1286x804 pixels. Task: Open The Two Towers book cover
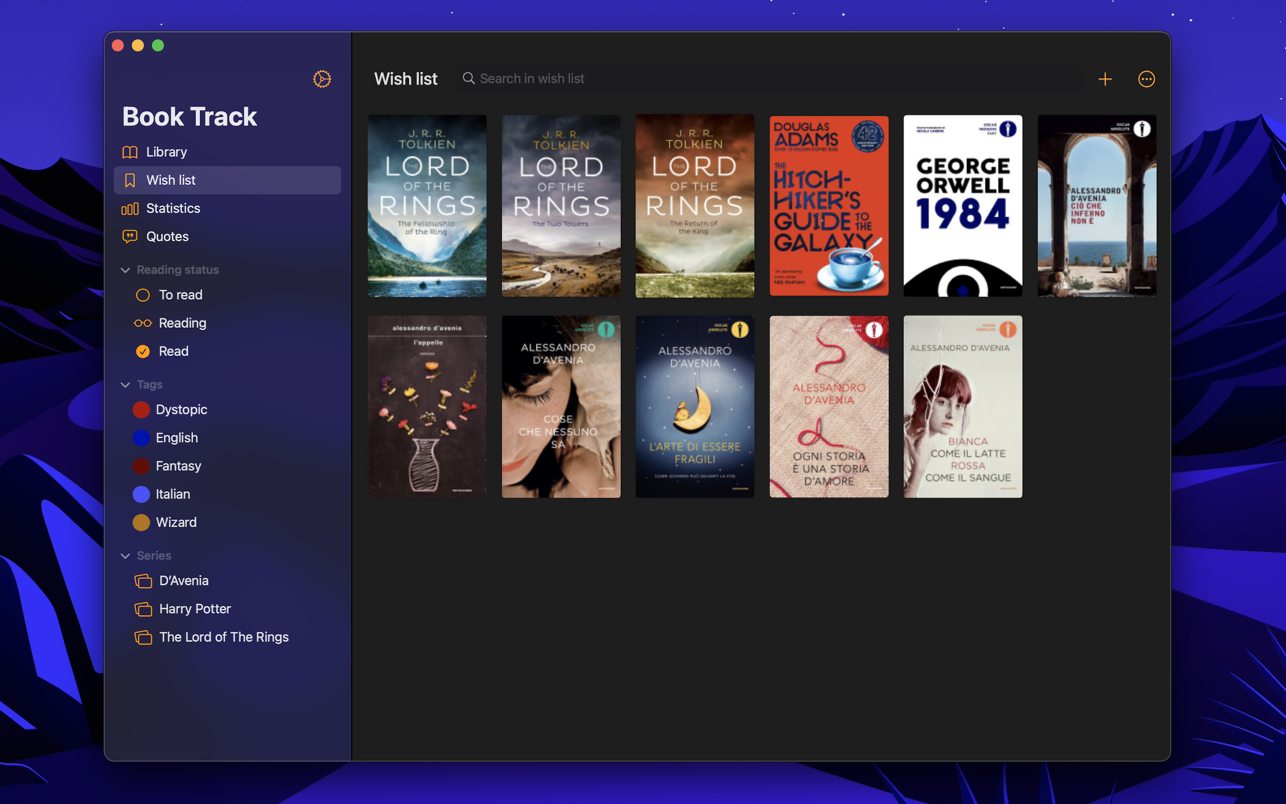click(561, 206)
